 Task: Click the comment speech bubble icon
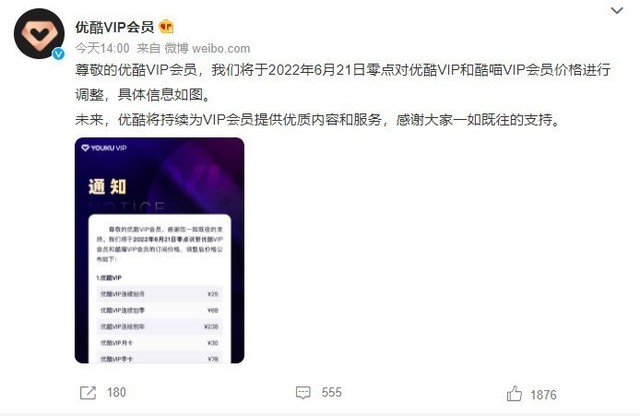tap(303, 393)
